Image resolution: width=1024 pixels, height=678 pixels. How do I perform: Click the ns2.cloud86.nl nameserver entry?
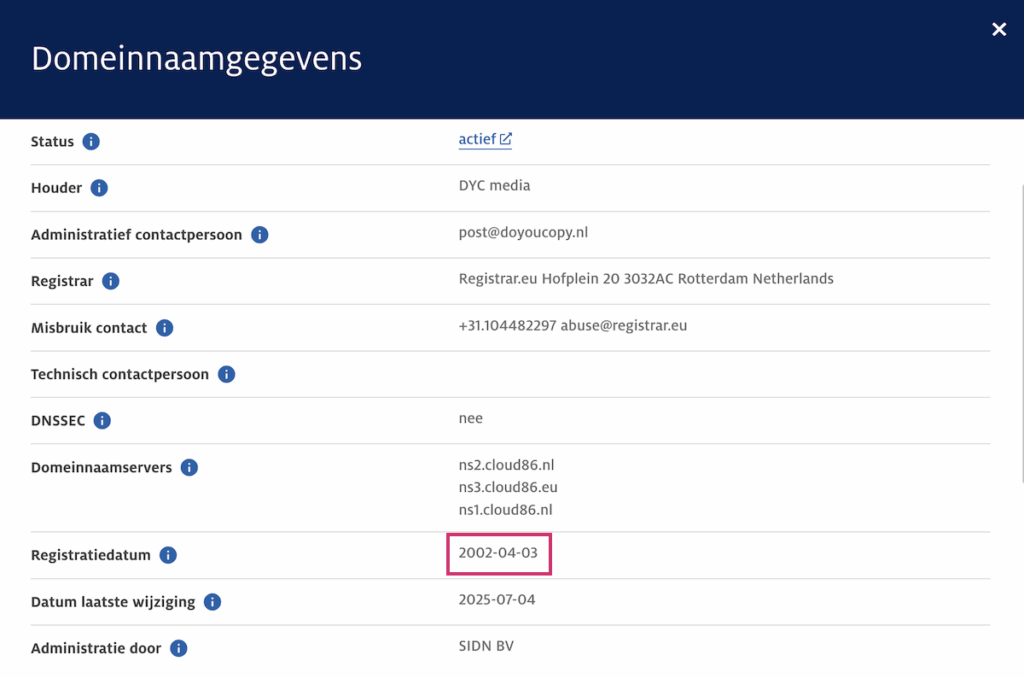pos(505,465)
